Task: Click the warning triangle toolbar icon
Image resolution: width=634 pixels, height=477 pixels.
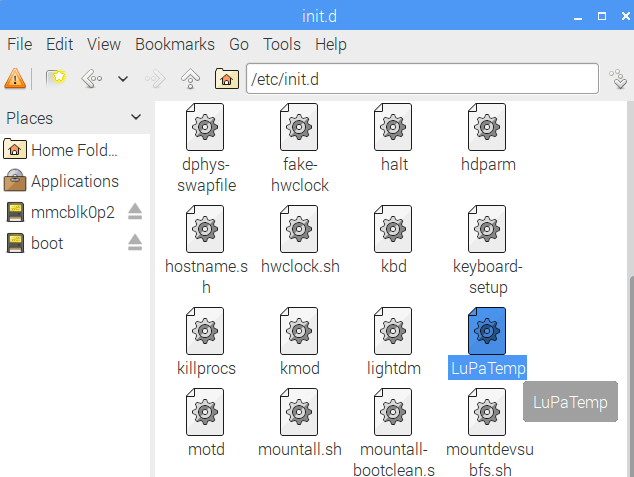Action: [15, 78]
